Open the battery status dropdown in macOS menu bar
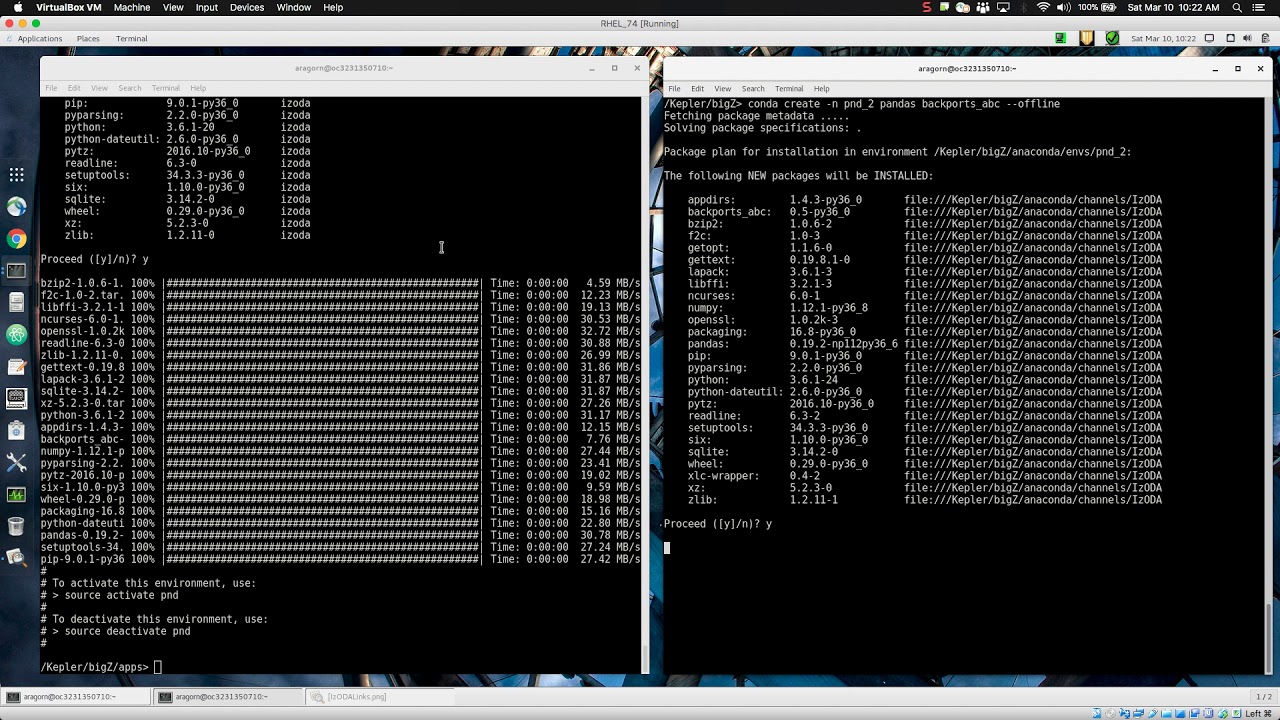The height and width of the screenshot is (720, 1280). (1106, 7)
